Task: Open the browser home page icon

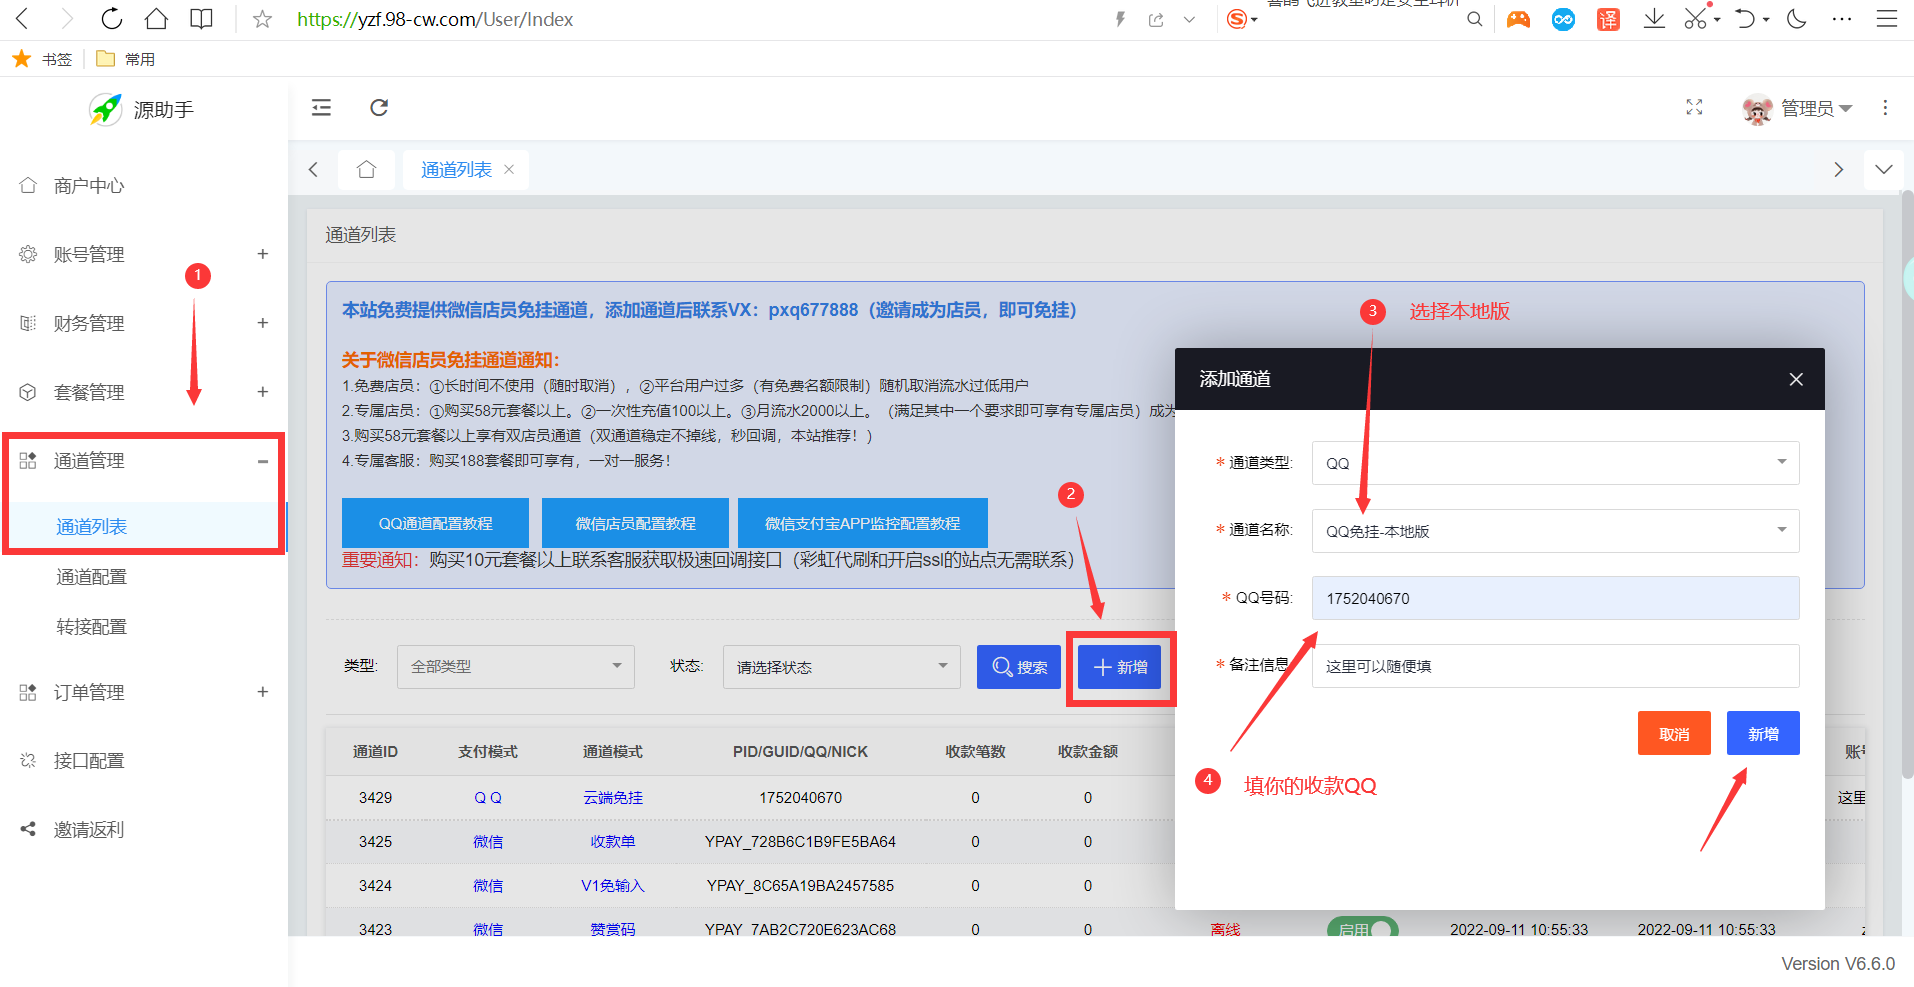Action: pyautogui.click(x=156, y=18)
